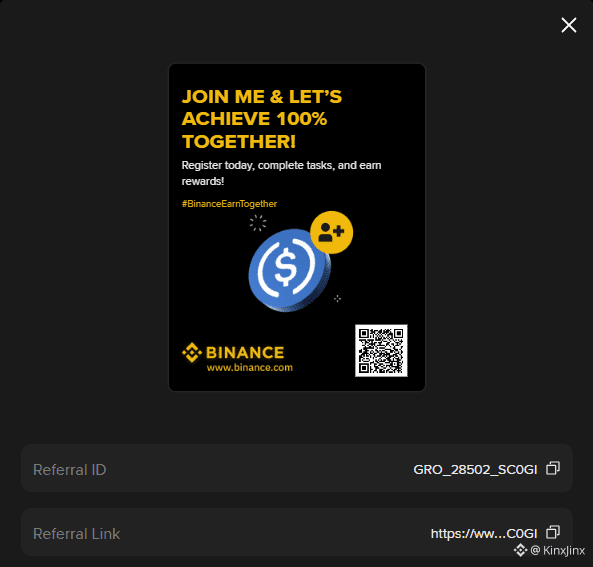Click the Referral ID label

[70, 469]
